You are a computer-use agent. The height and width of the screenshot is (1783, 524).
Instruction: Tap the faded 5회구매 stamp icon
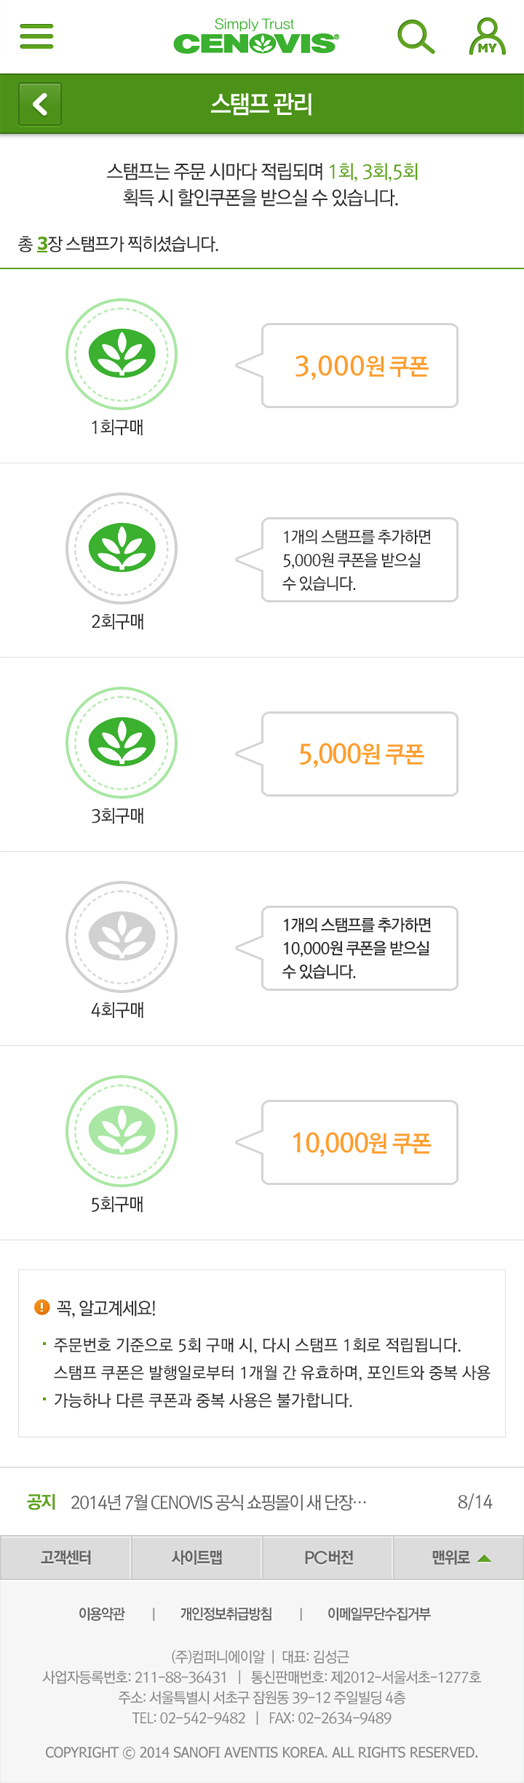pyautogui.click(x=121, y=1130)
